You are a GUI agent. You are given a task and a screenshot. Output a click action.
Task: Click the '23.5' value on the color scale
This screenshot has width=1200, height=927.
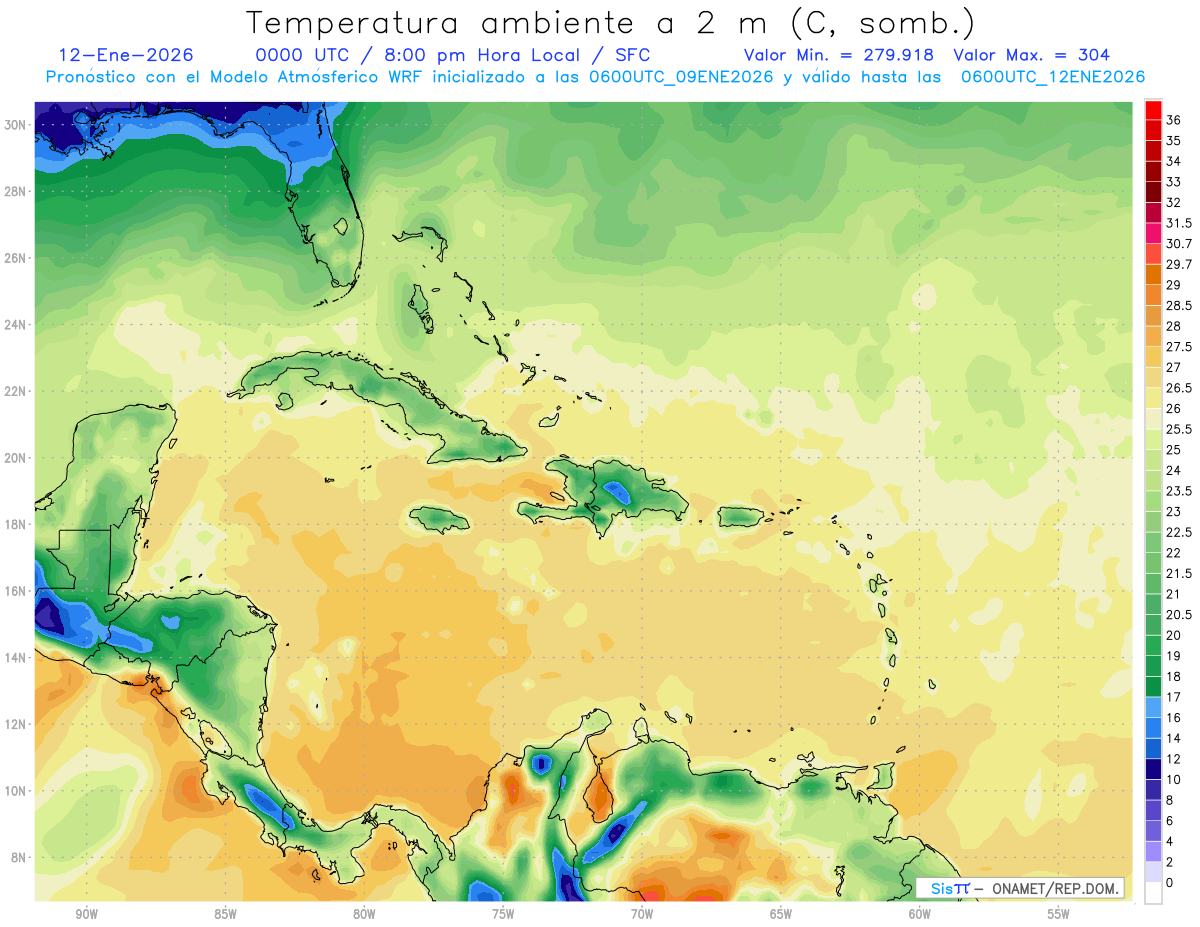click(1179, 491)
